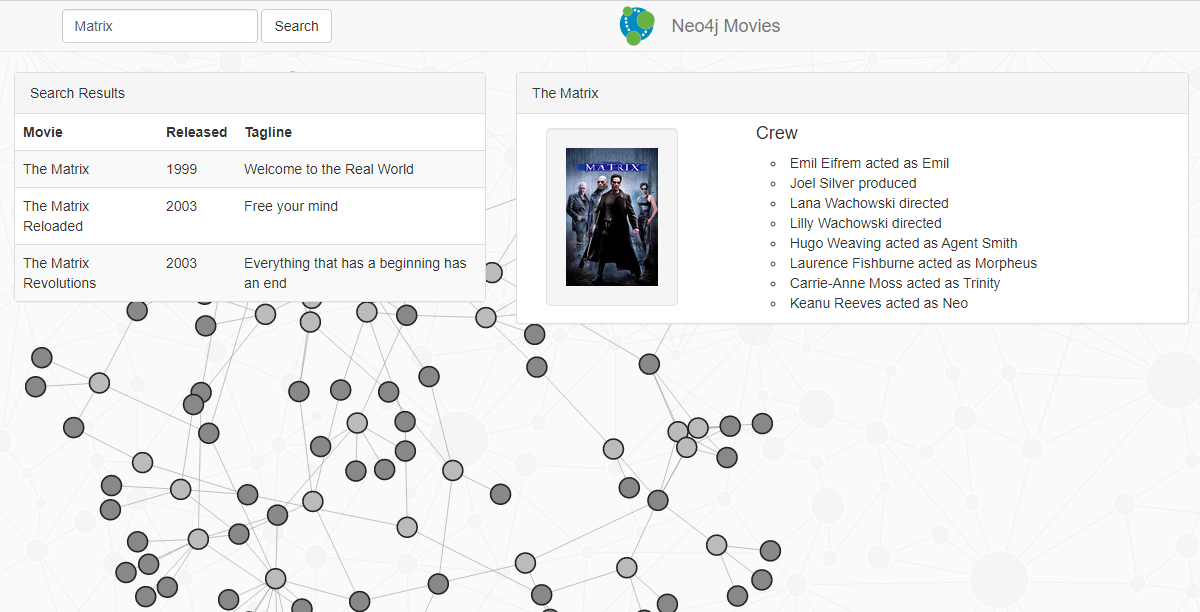Click the Neo4j Movies logo icon
This screenshot has height=612, width=1200.
tap(636, 25)
